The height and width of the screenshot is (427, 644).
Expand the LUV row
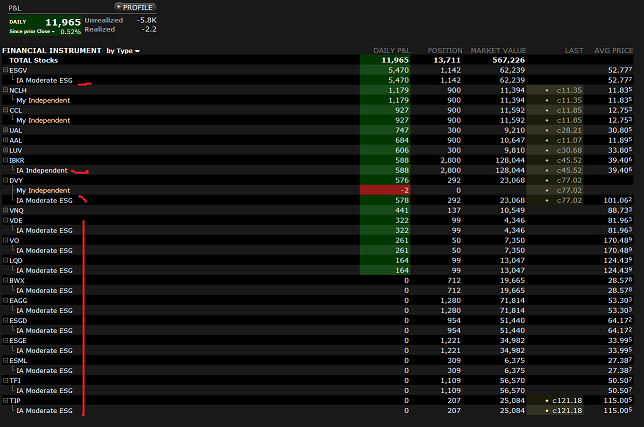(5, 150)
